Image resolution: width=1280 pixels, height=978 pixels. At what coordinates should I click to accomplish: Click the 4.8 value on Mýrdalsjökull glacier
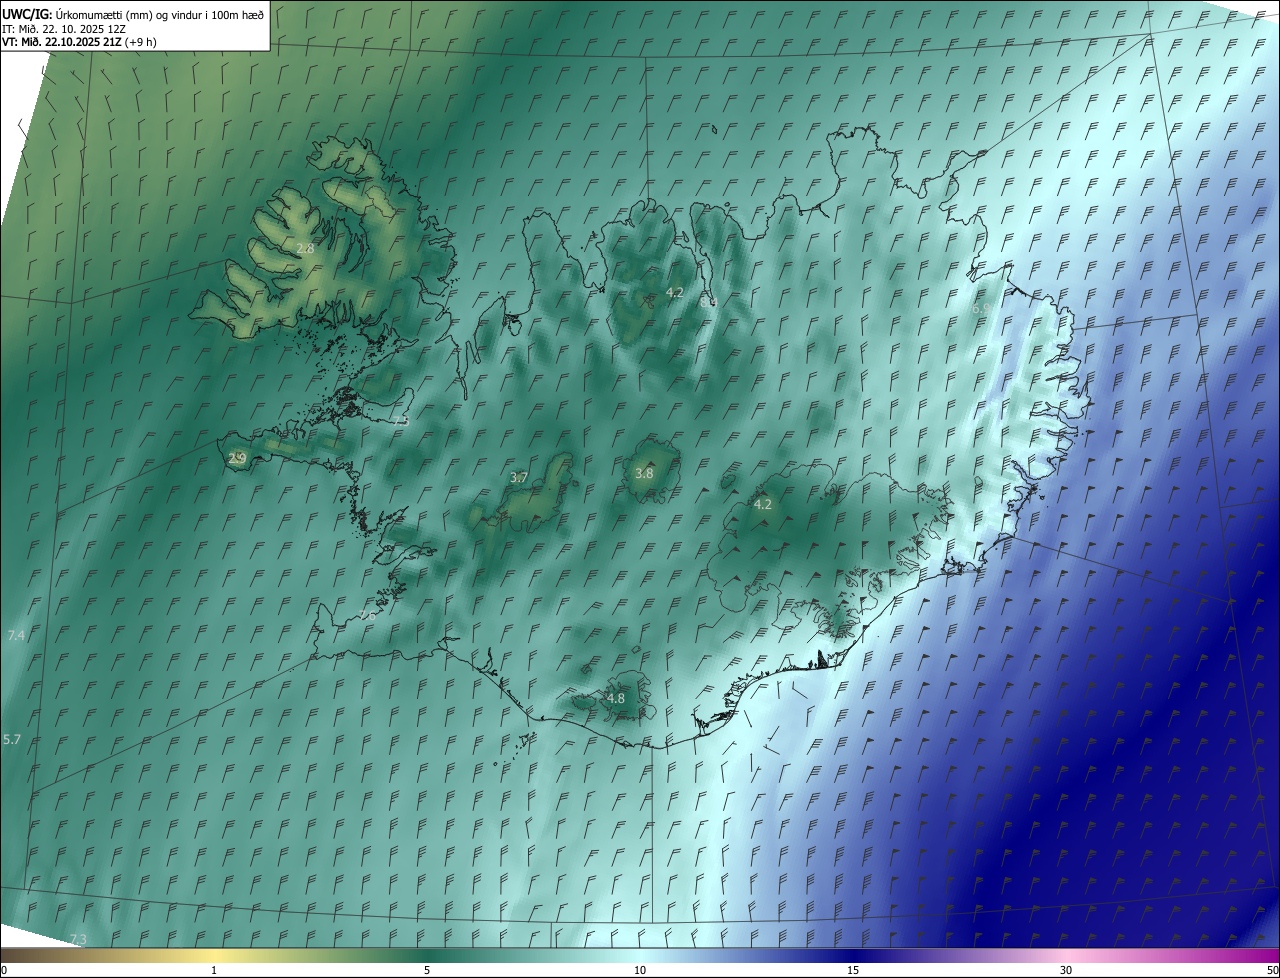pos(616,698)
